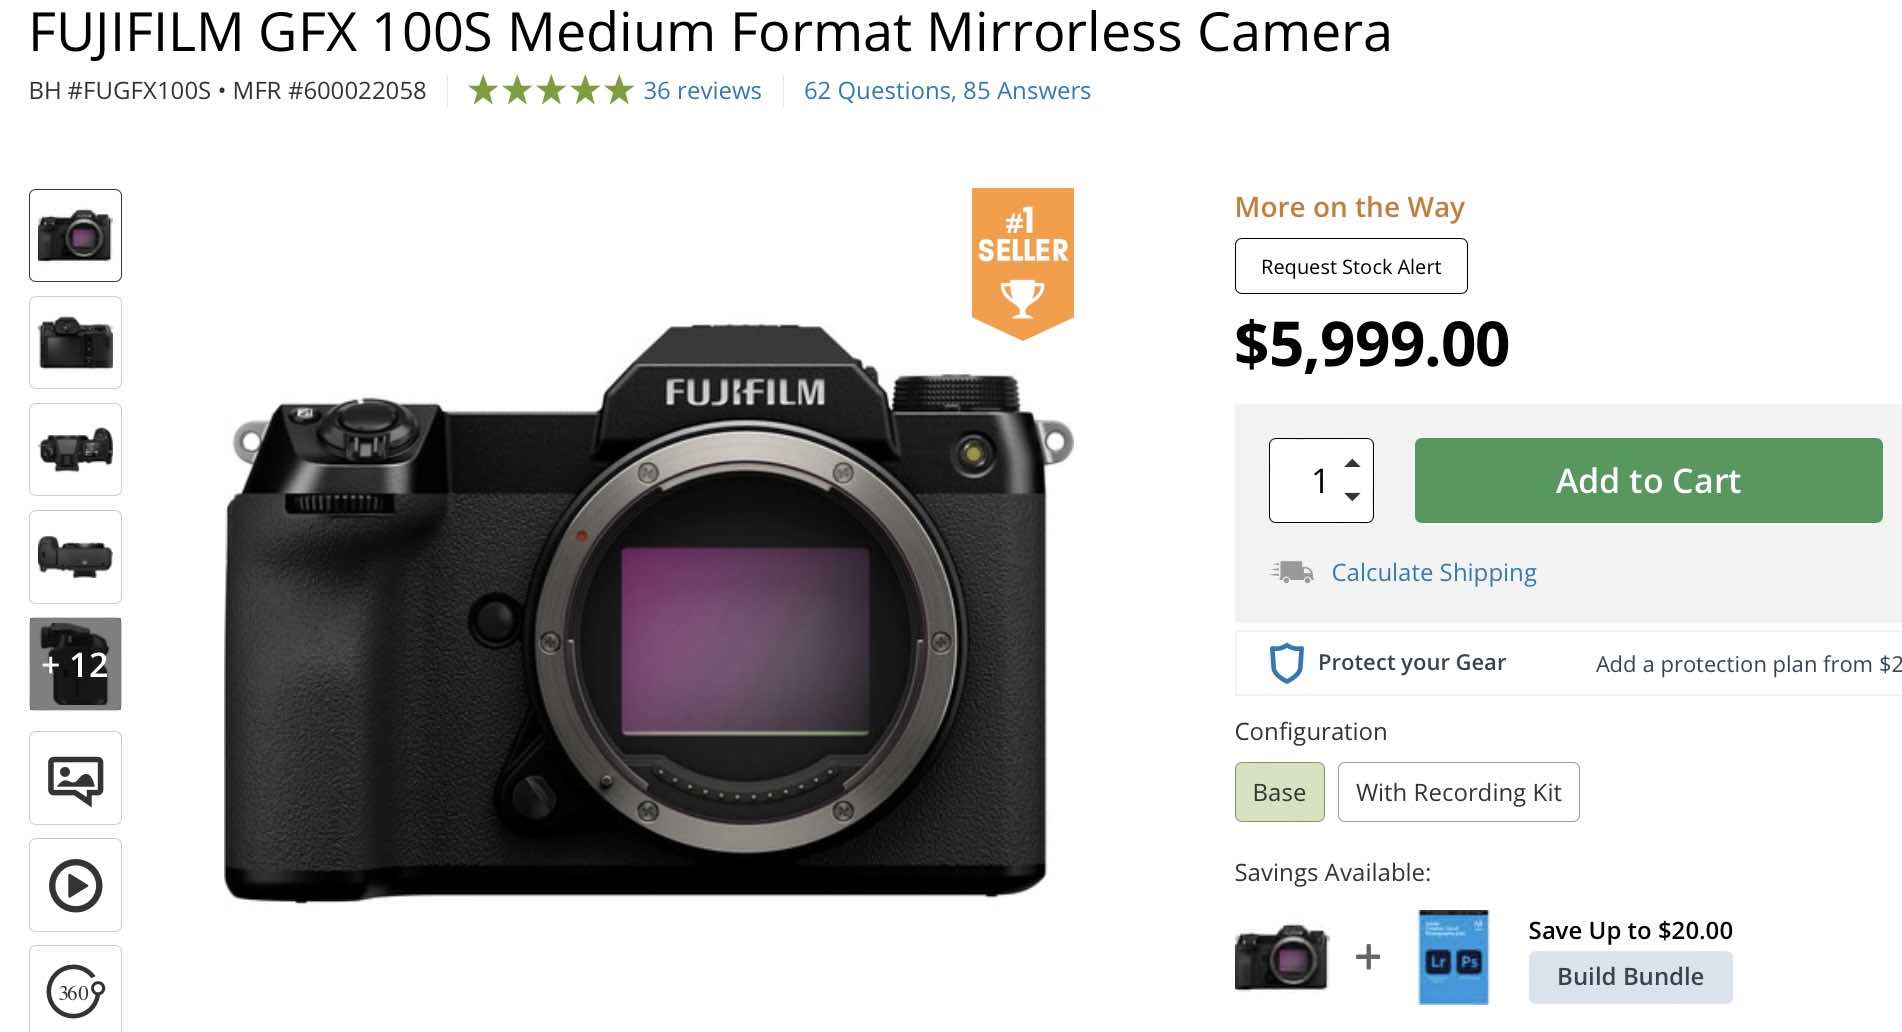Expand remaining photos via +12 thumbnail
Image resolution: width=1902 pixels, height=1032 pixels.
pos(75,663)
